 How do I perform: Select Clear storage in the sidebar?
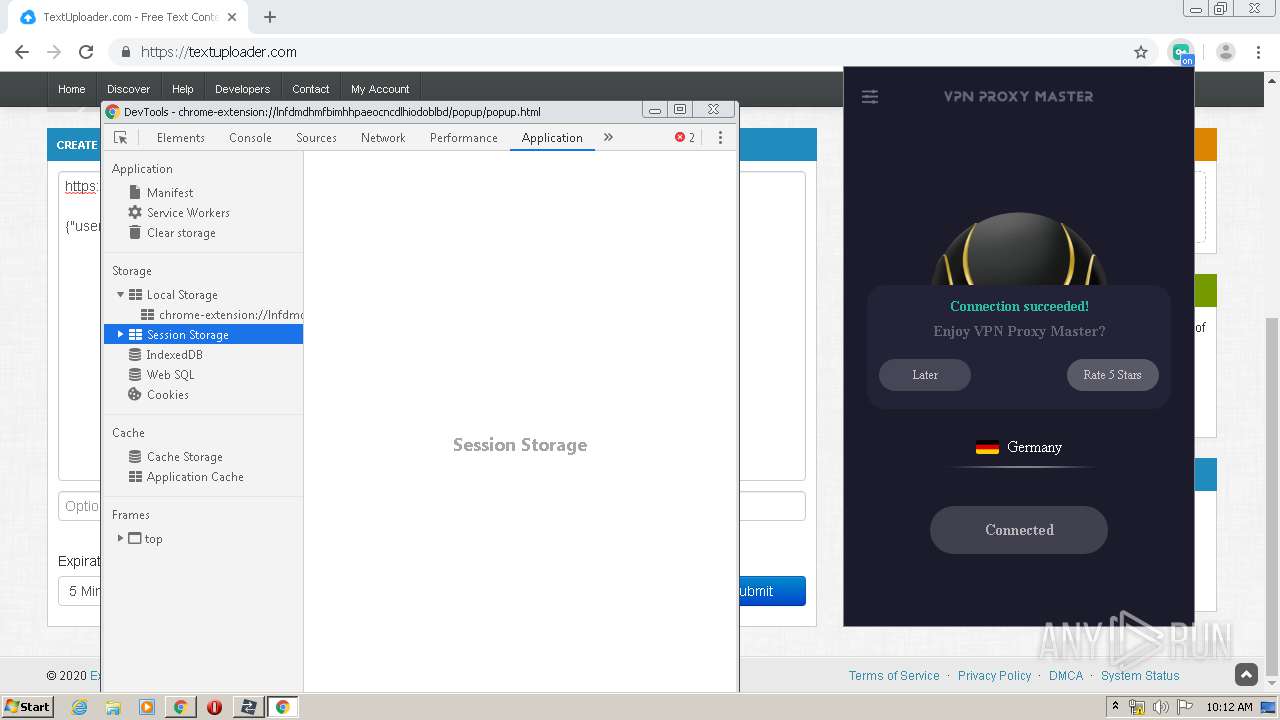pyautogui.click(x=181, y=233)
